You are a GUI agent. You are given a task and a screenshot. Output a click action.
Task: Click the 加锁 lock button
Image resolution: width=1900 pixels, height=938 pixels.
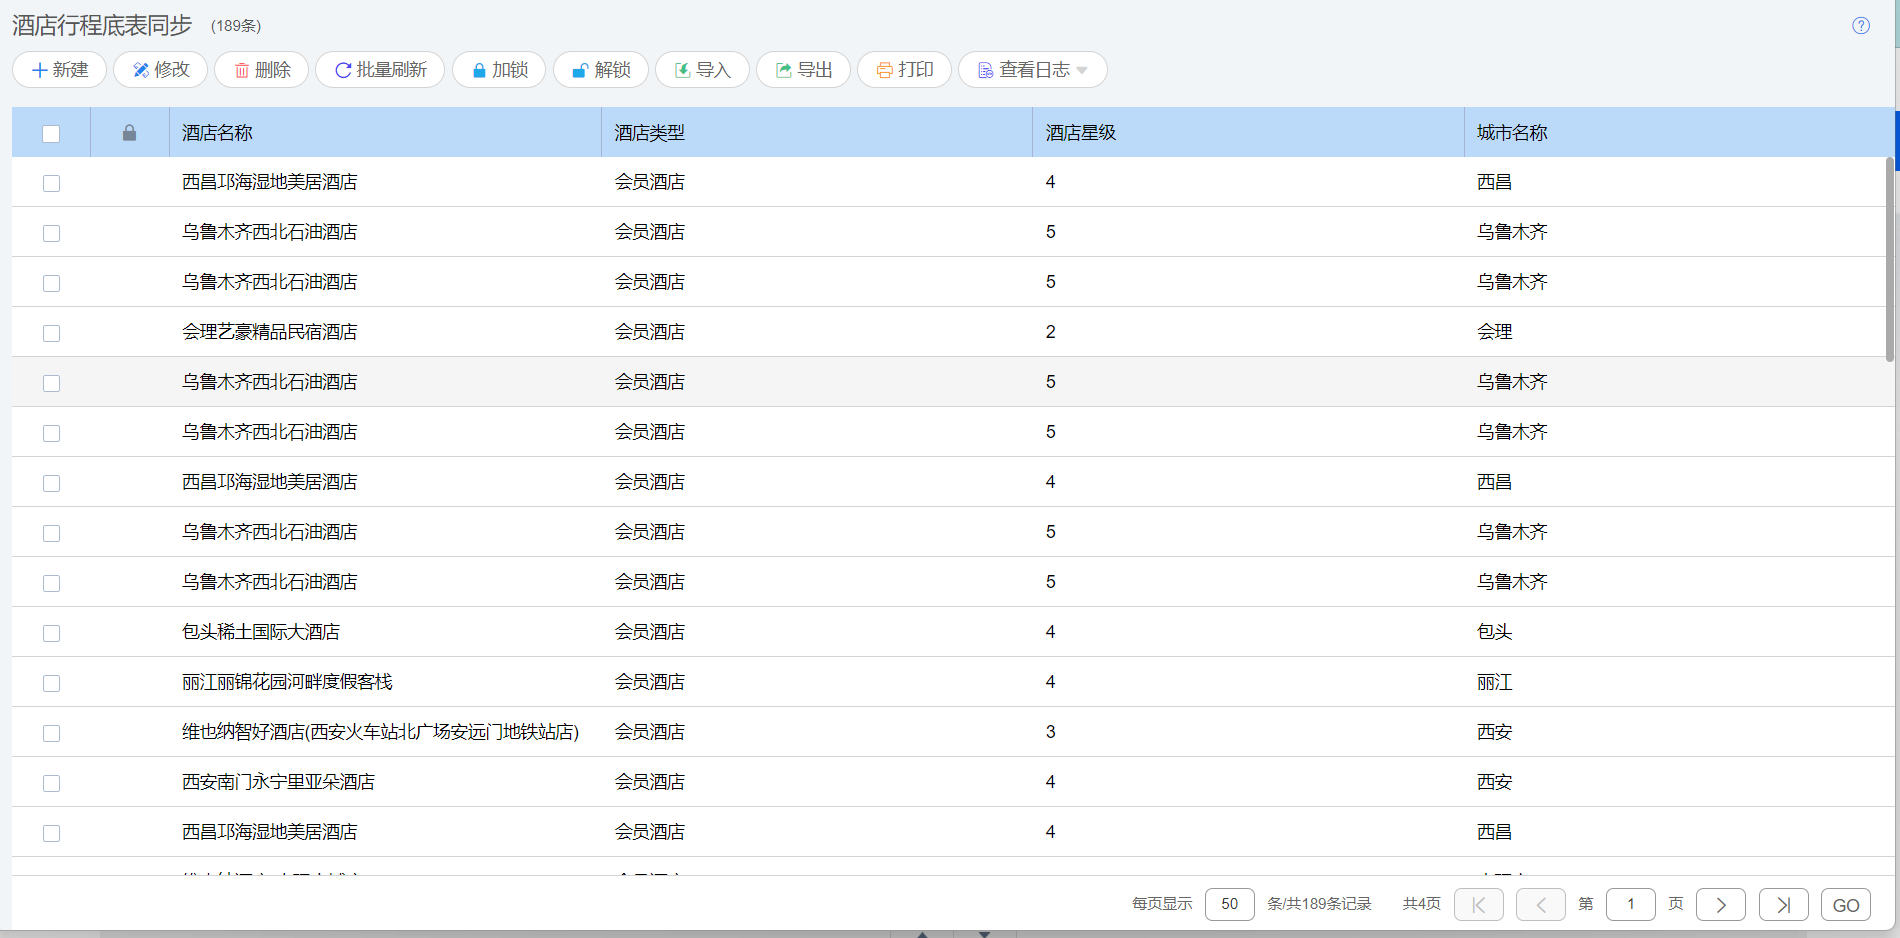pos(499,70)
